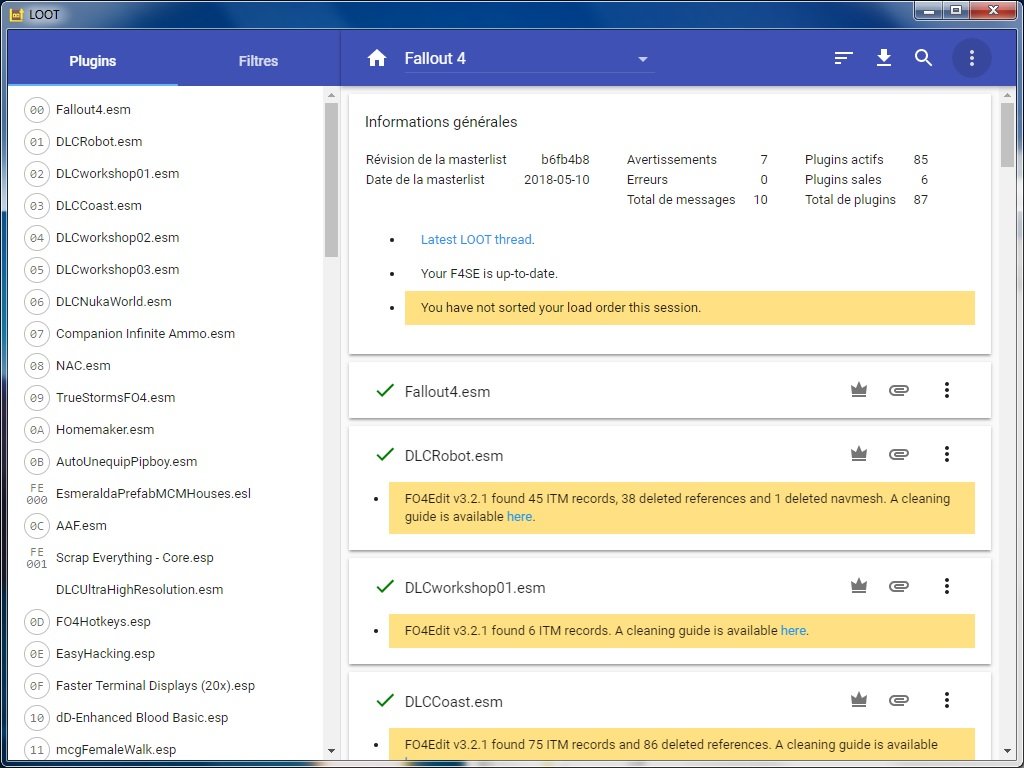Click the home icon in the header

pos(377,58)
